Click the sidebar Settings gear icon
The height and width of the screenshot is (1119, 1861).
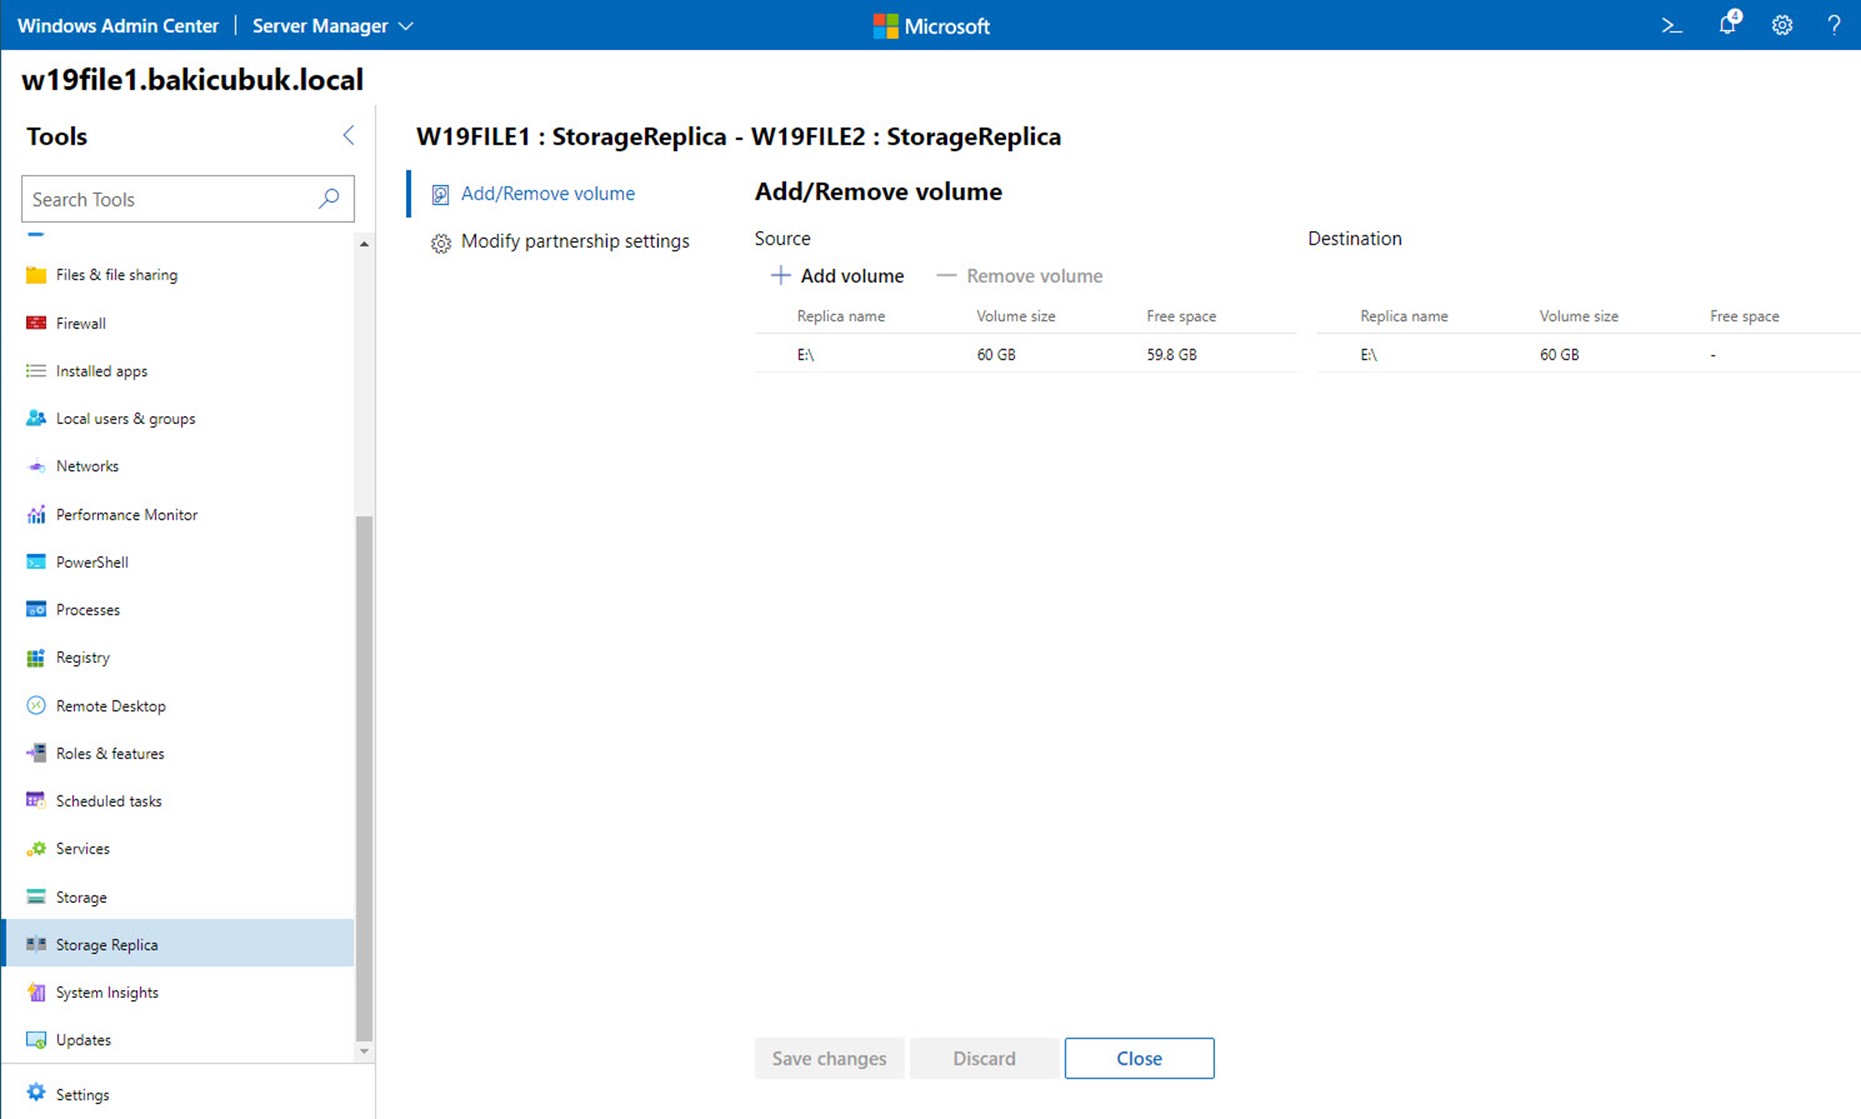[x=36, y=1093]
